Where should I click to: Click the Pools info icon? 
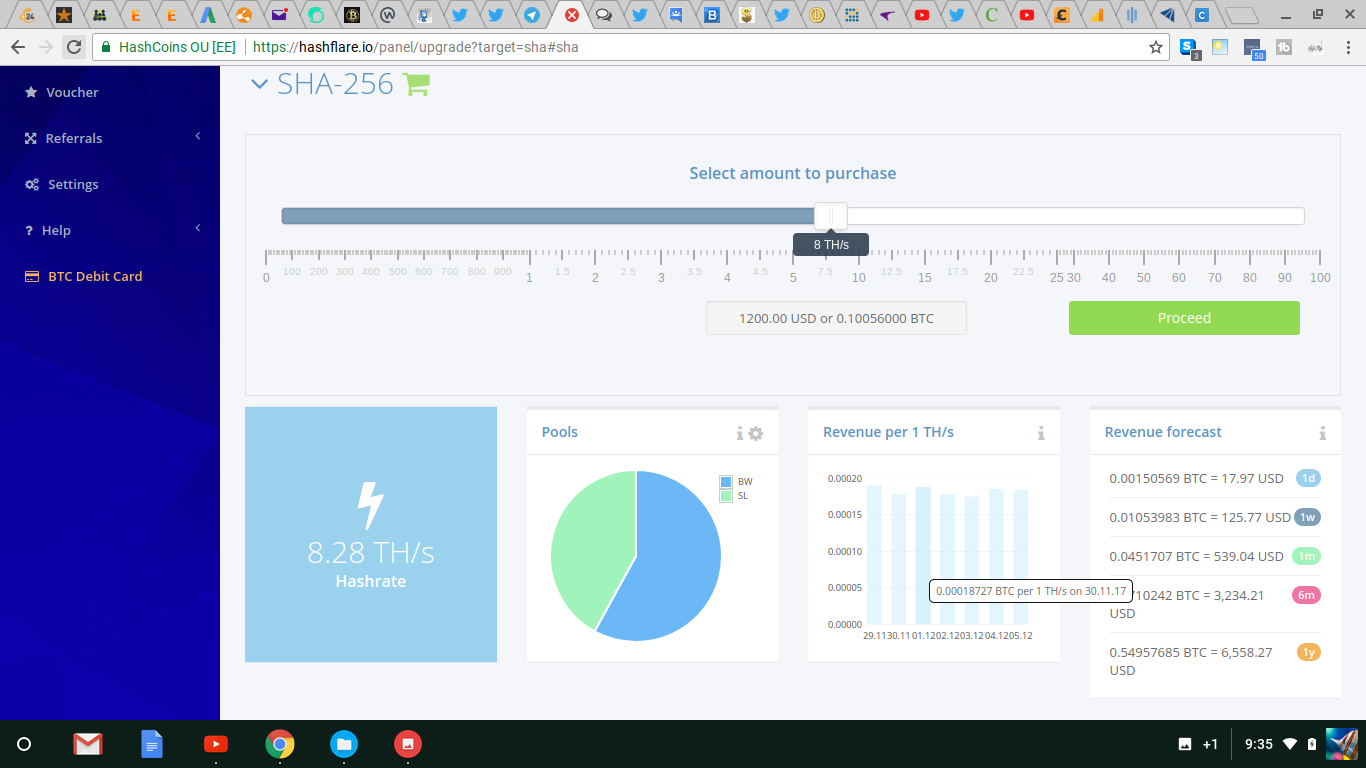[x=740, y=433]
